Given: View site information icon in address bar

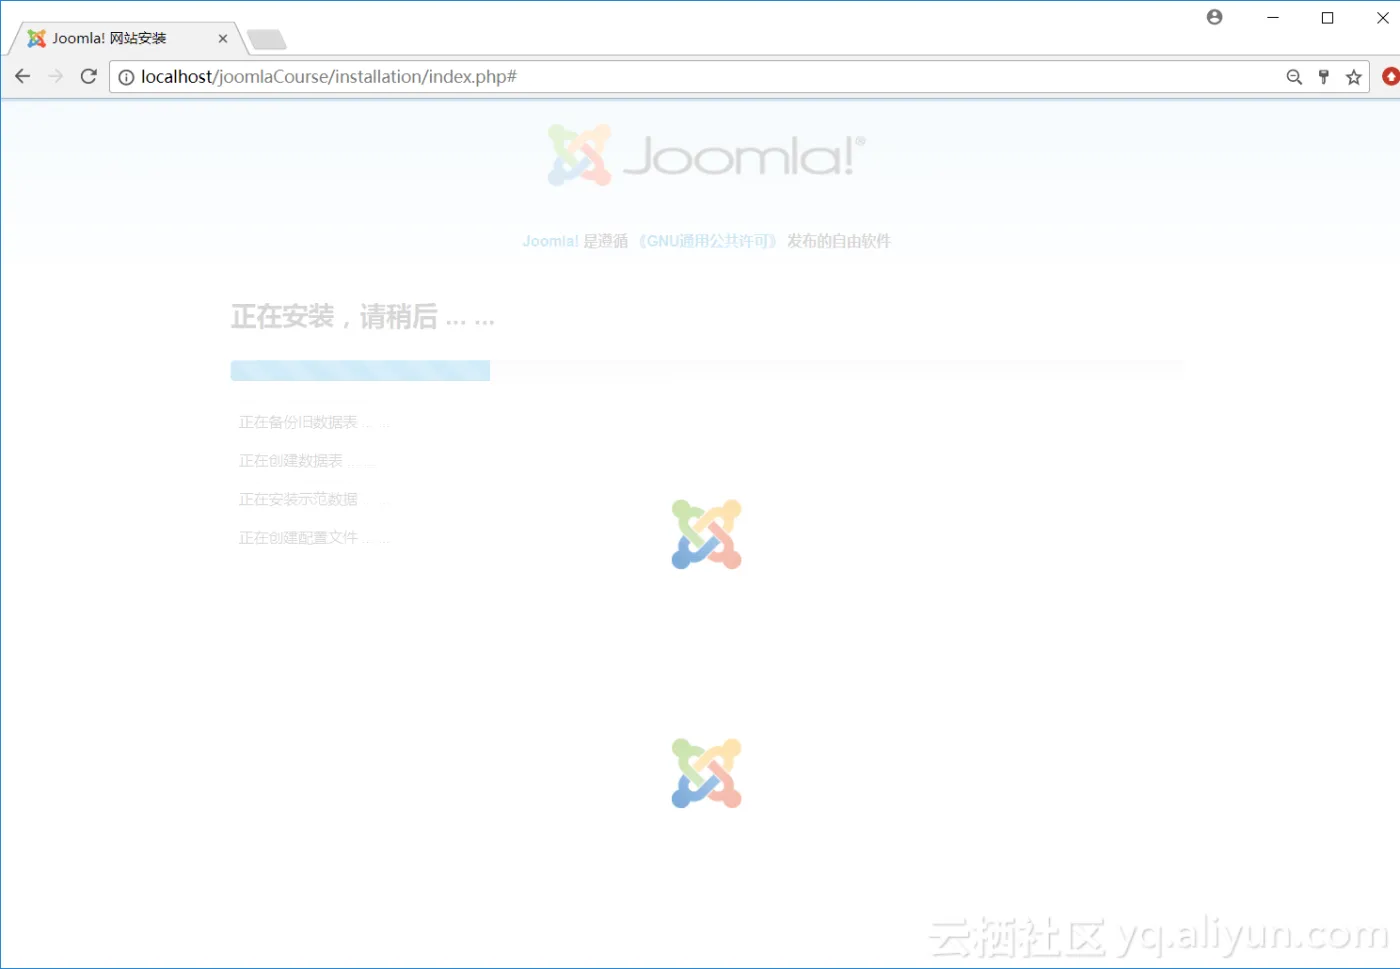Looking at the screenshot, I should [x=126, y=77].
